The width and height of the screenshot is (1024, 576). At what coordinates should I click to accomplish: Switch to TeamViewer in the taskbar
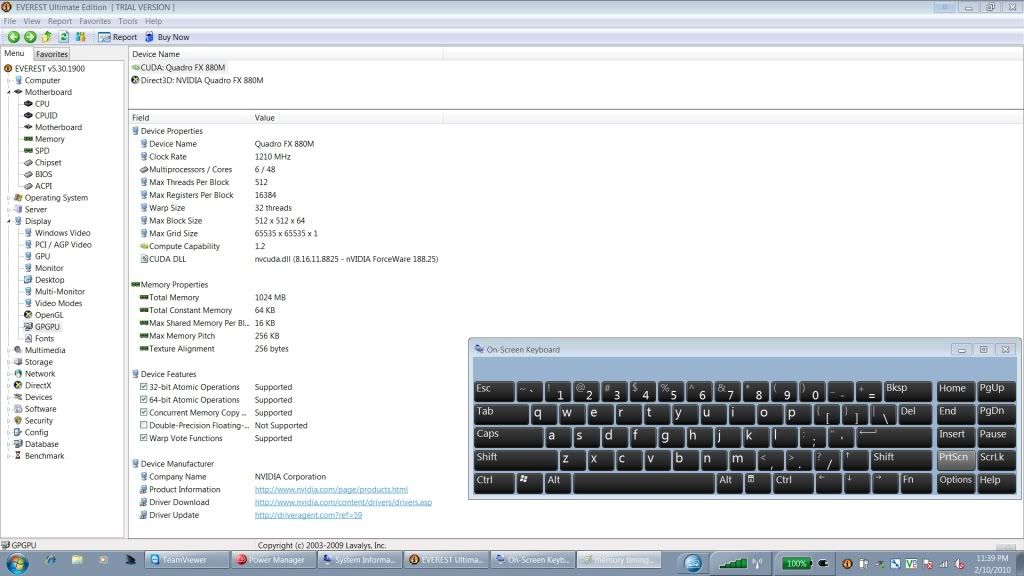(x=185, y=560)
